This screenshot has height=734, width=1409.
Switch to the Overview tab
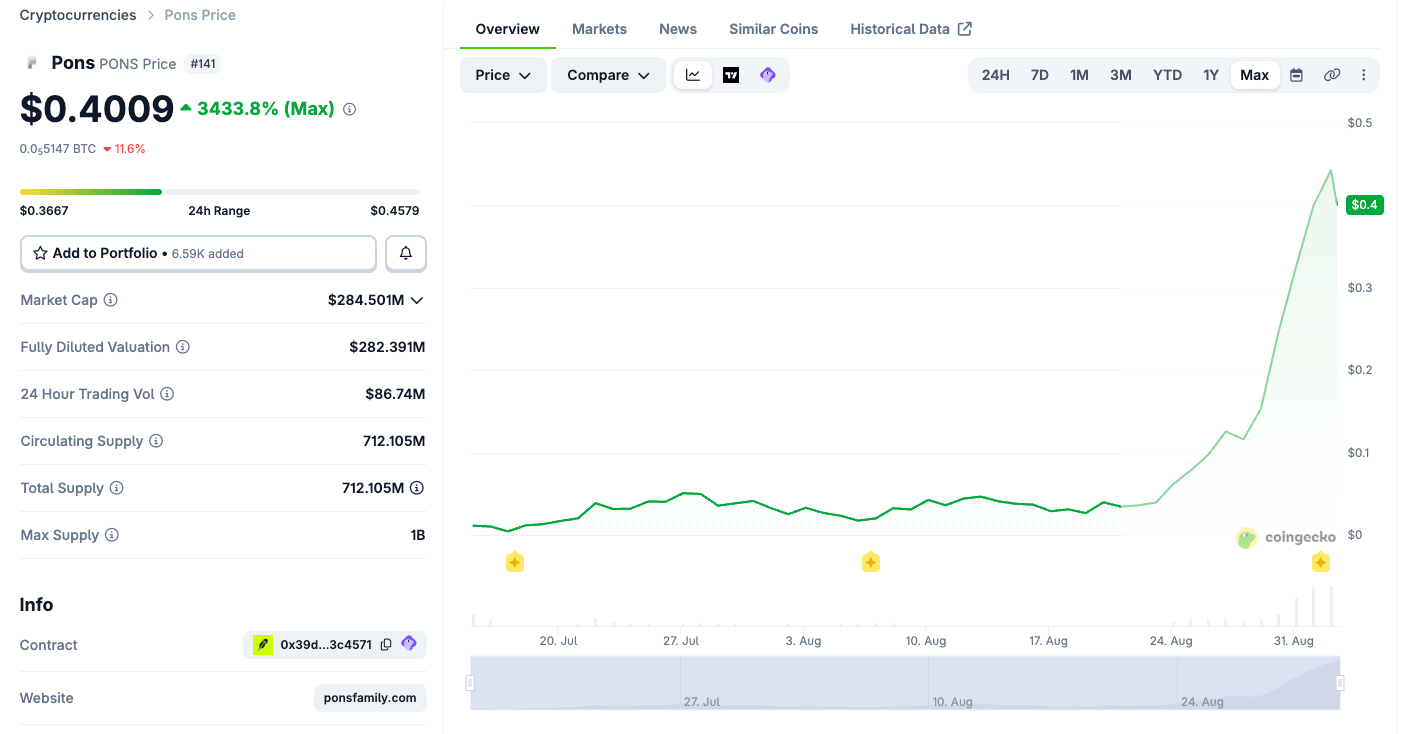(508, 29)
